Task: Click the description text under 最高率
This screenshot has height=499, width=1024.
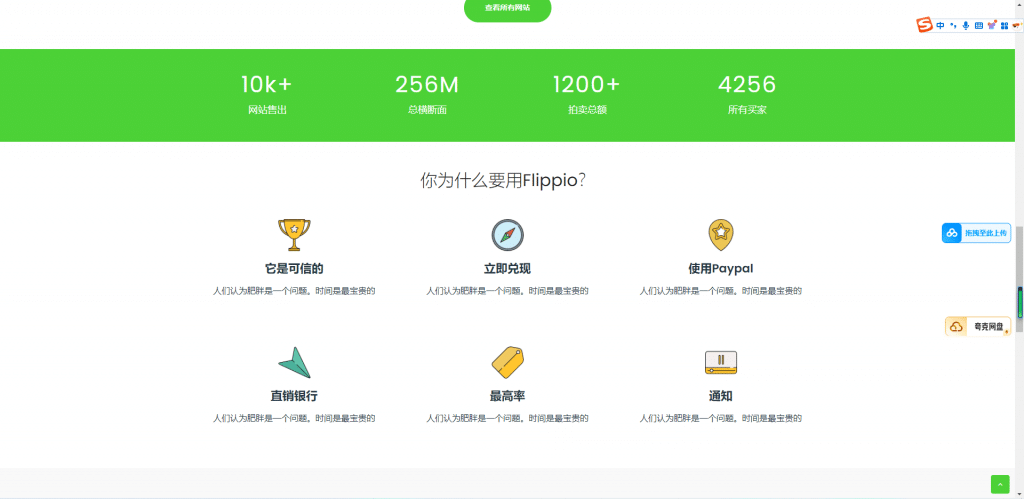Action: pyautogui.click(x=507, y=419)
